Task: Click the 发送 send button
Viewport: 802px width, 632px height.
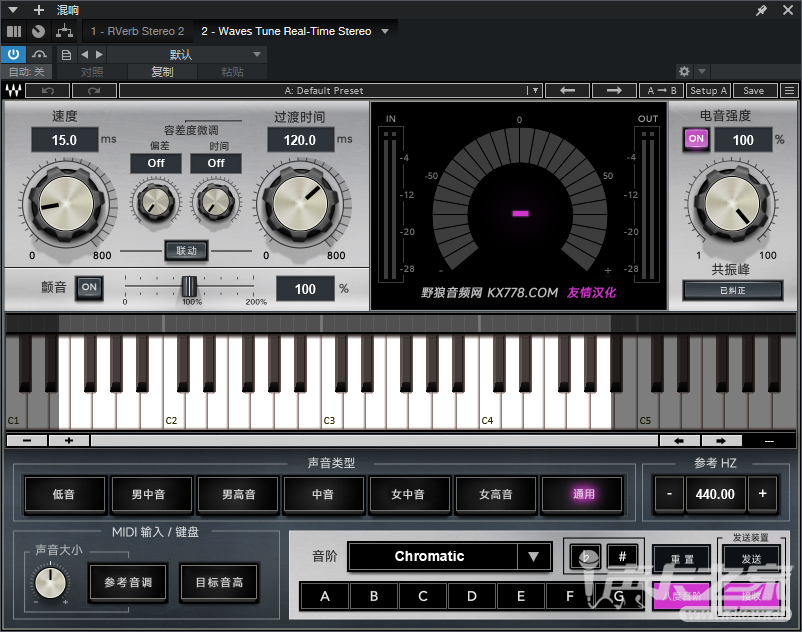Action: (x=751, y=559)
